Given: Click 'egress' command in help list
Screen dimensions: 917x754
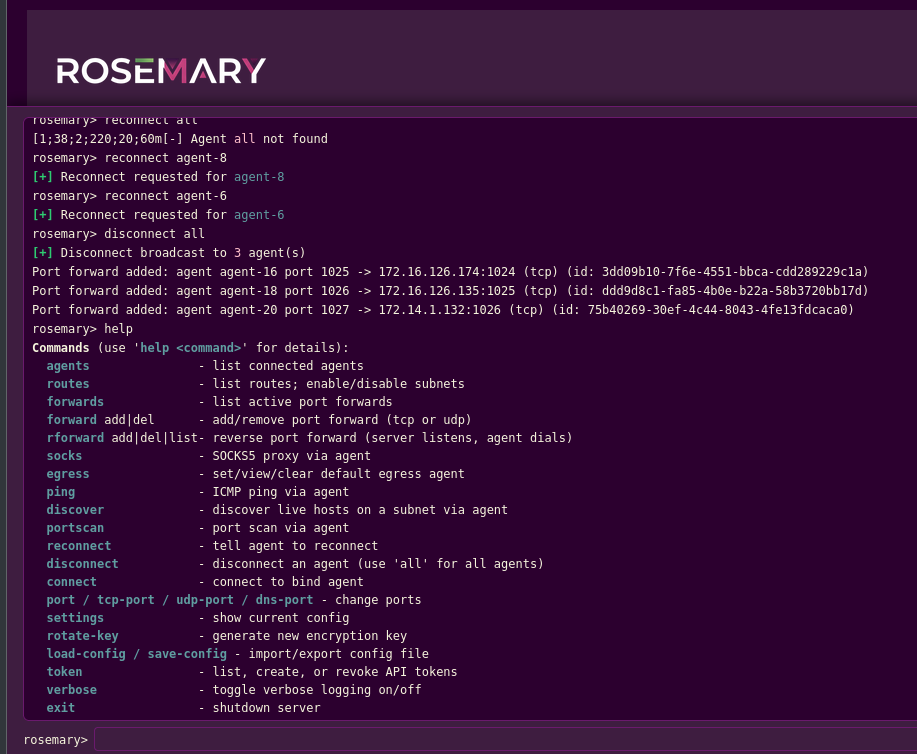Looking at the screenshot, I should coord(68,474).
